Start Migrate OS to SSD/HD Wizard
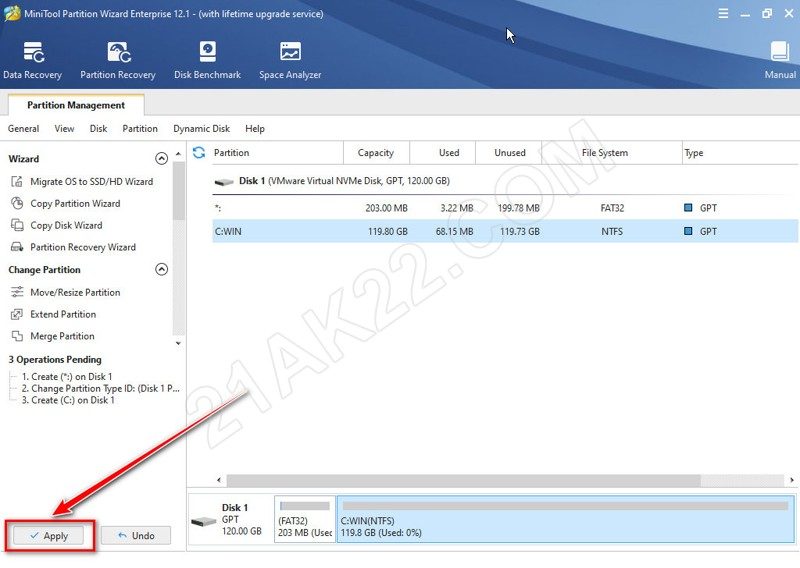Viewport: 800px width, 568px height. click(91, 182)
